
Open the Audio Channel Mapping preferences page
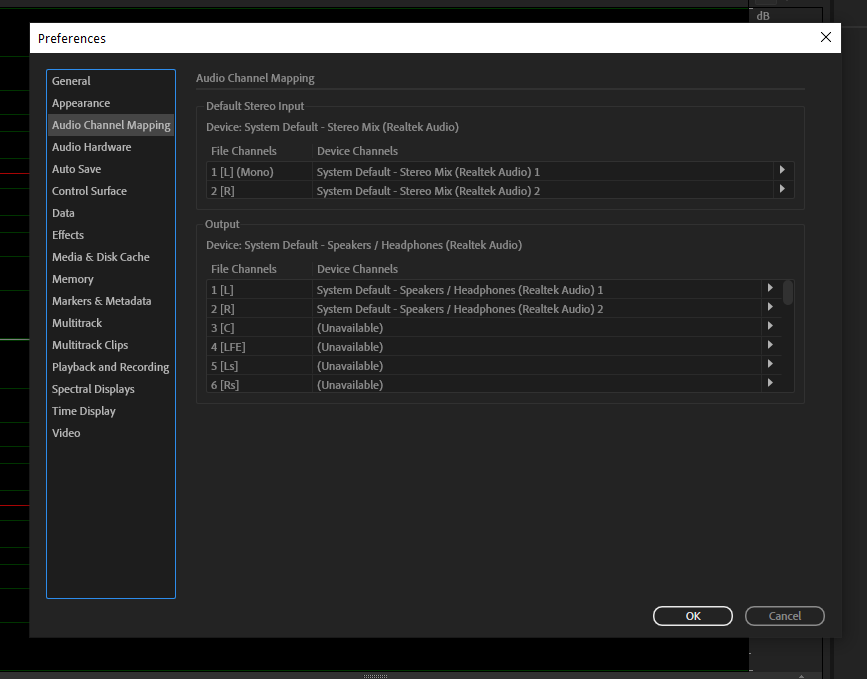(x=110, y=125)
